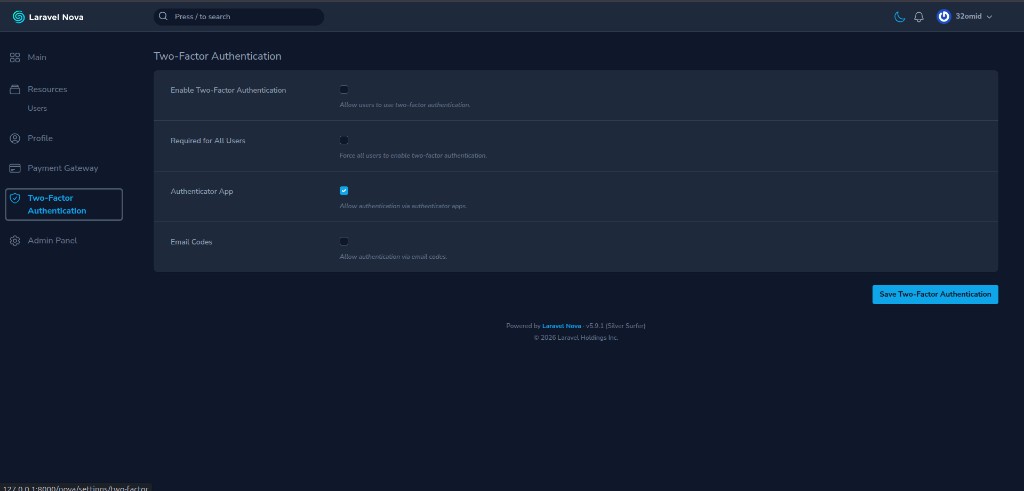Click Save Two-Factor Authentication button
The height and width of the screenshot is (491, 1024).
[x=935, y=294]
